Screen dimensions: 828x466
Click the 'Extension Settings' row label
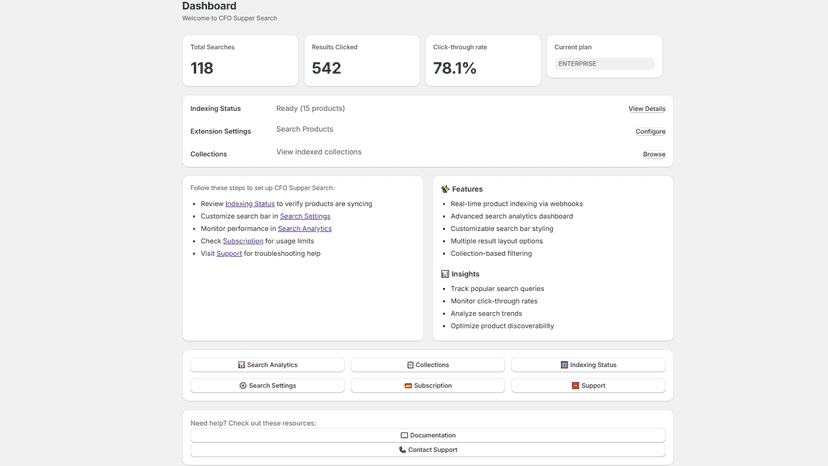point(221,132)
